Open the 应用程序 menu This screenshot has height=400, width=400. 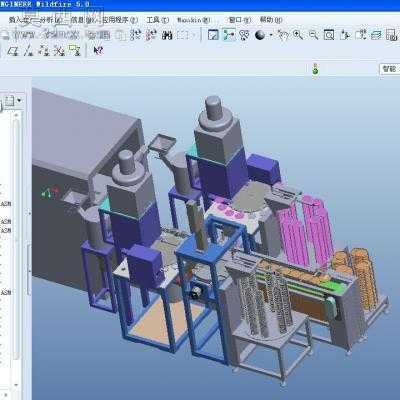(x=120, y=20)
